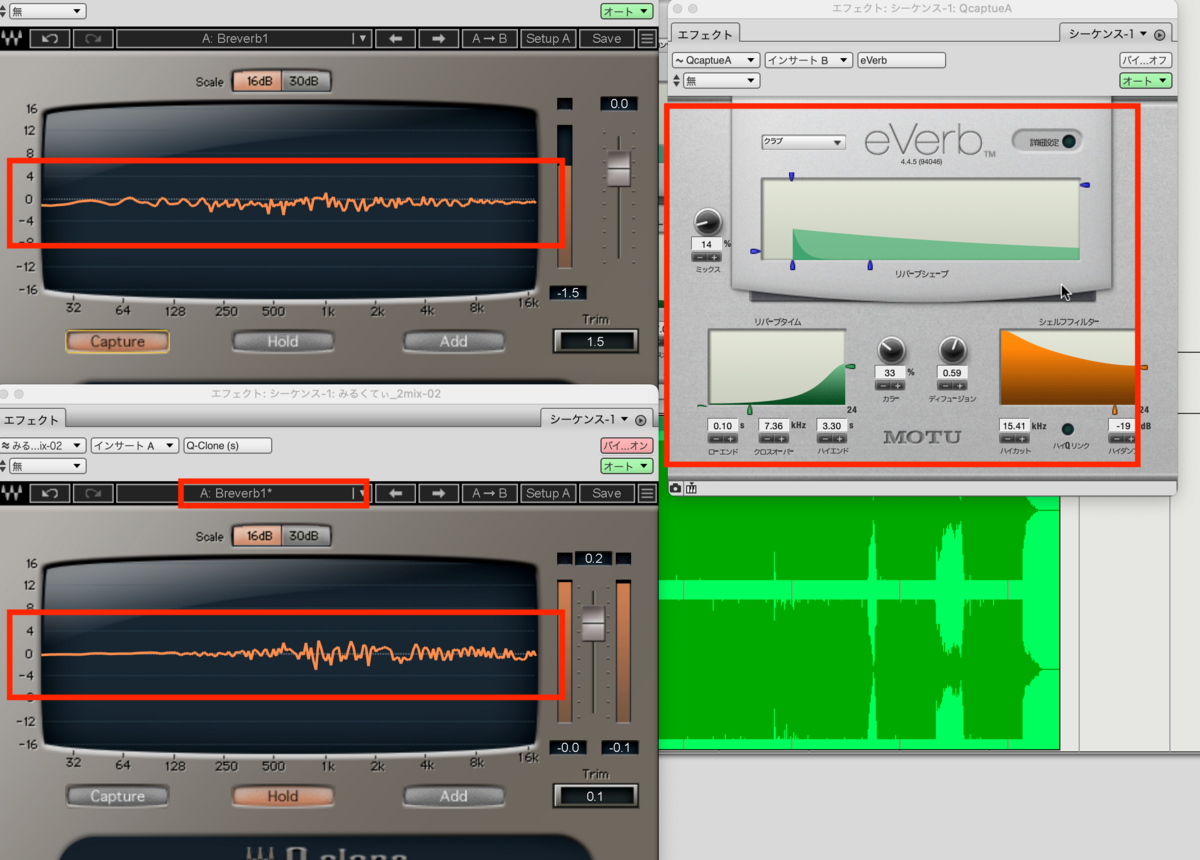Toggle 詳細設定 advanced settings in eVerb
This screenshot has width=1200, height=860.
1047,141
